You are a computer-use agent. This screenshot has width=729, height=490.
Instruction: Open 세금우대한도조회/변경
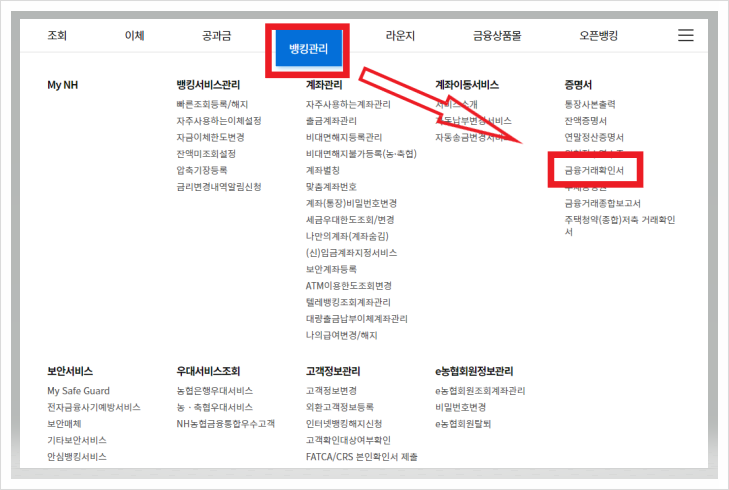(x=350, y=219)
